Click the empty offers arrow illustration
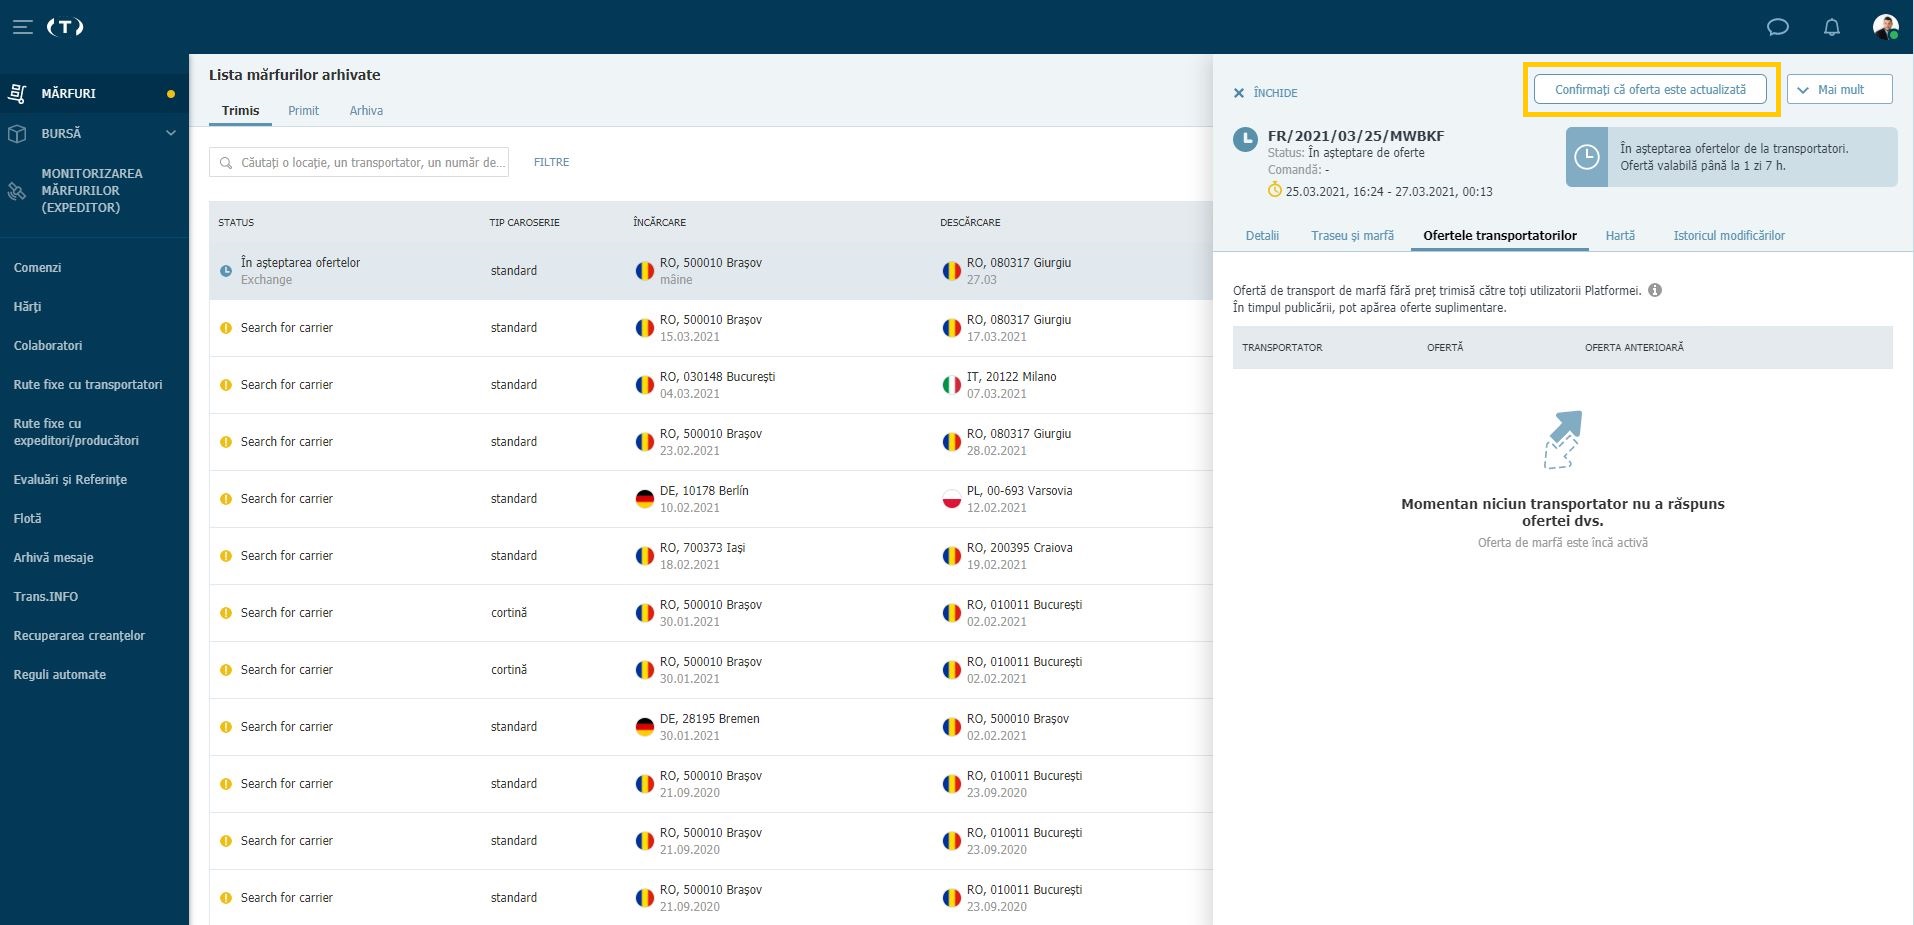The width and height of the screenshot is (1914, 925). (1563, 439)
